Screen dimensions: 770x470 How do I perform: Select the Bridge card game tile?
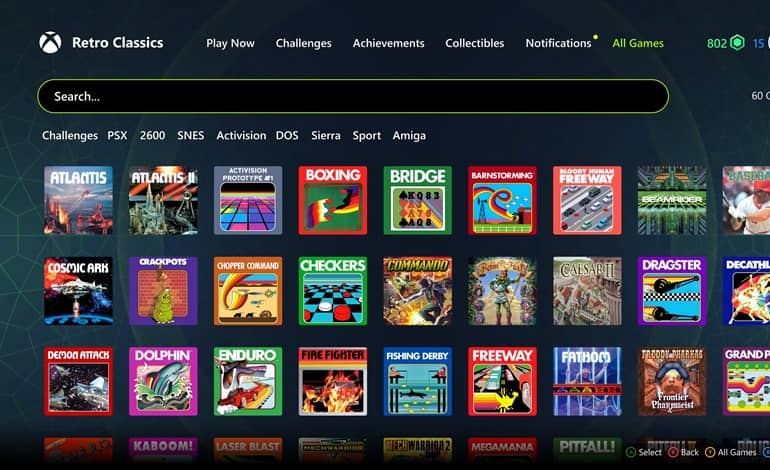(417, 200)
